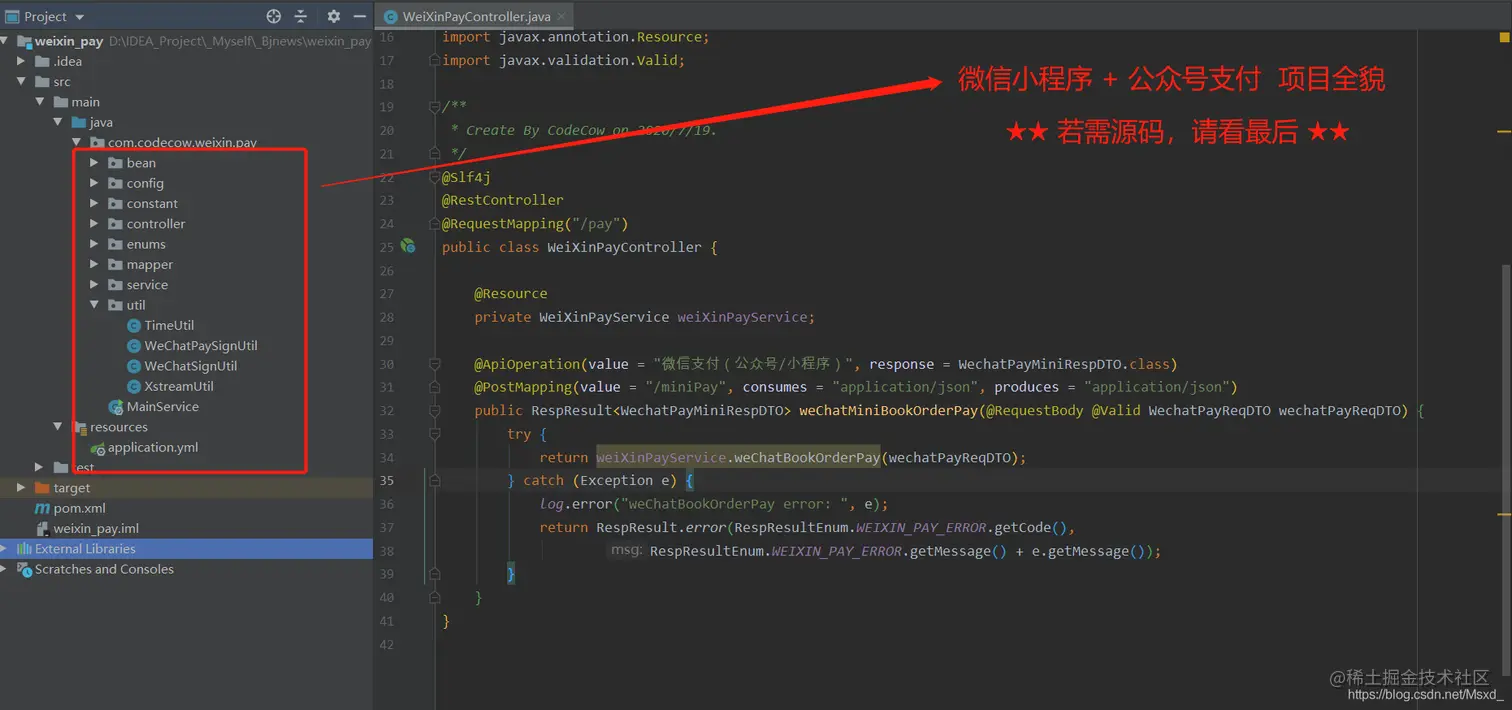Collapse the util package arrow
The height and width of the screenshot is (710, 1512).
point(94,305)
